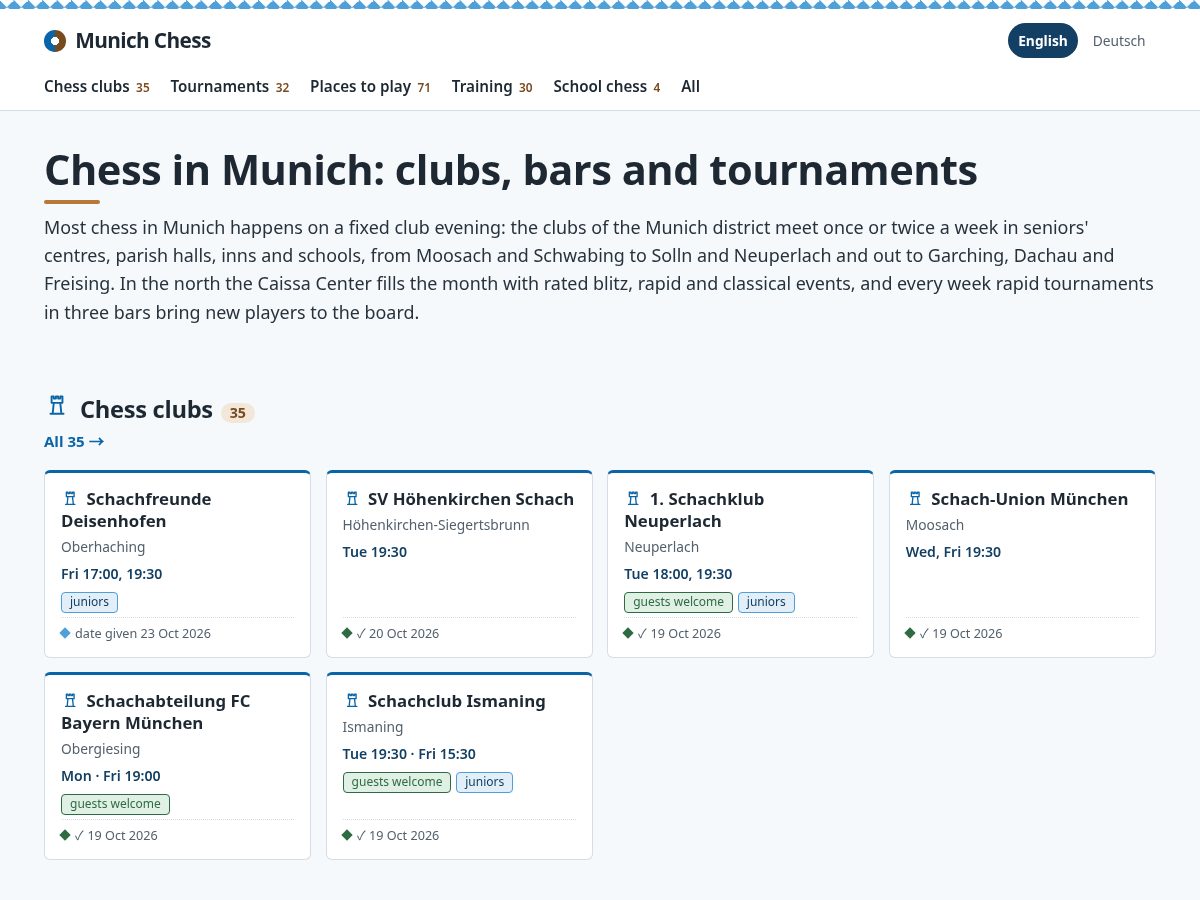Open 1. Schachklub Neuperlach club card

pos(740,564)
